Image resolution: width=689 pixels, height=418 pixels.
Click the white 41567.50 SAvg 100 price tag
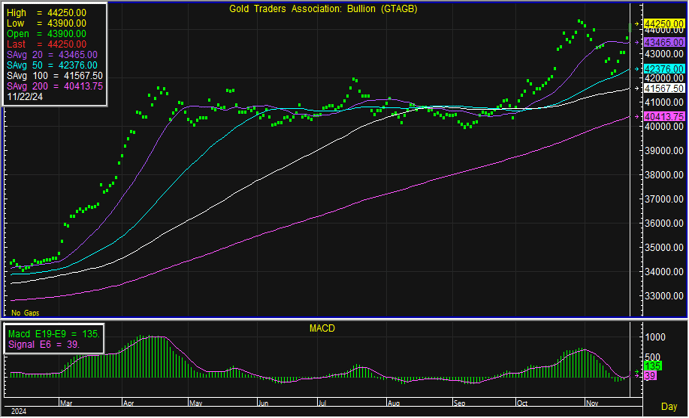663,88
